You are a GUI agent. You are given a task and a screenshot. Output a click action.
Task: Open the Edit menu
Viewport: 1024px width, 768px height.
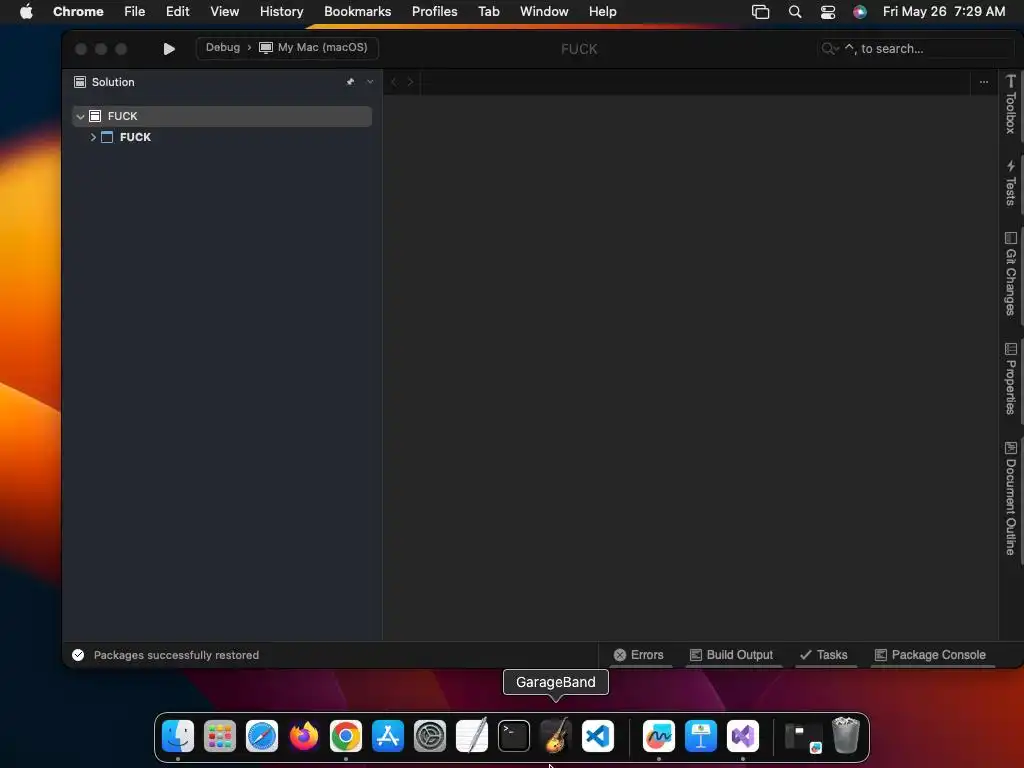(177, 11)
